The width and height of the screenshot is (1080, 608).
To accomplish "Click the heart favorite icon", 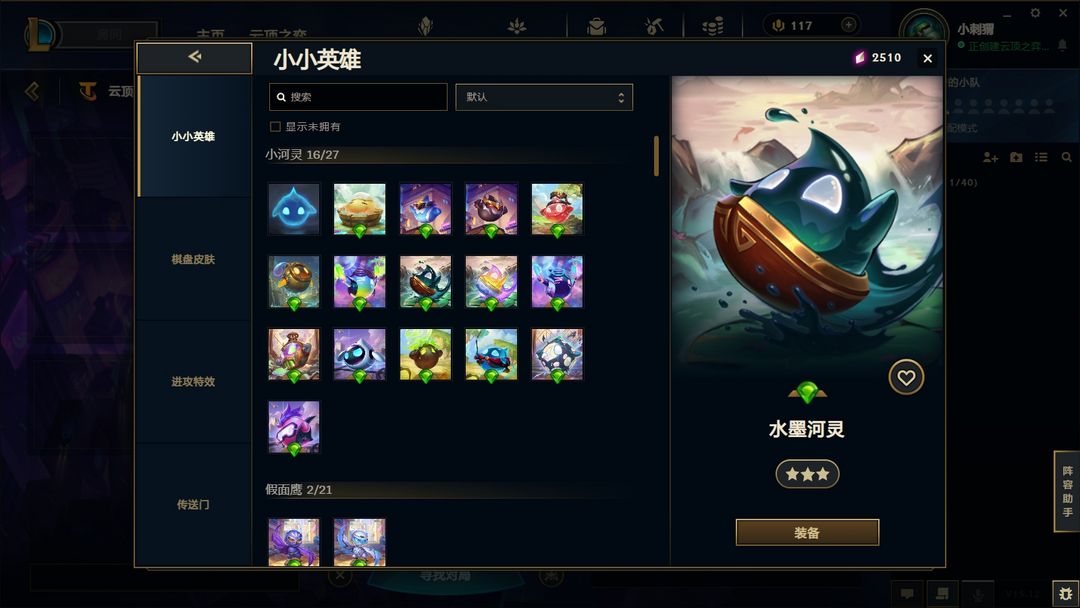I will [906, 377].
